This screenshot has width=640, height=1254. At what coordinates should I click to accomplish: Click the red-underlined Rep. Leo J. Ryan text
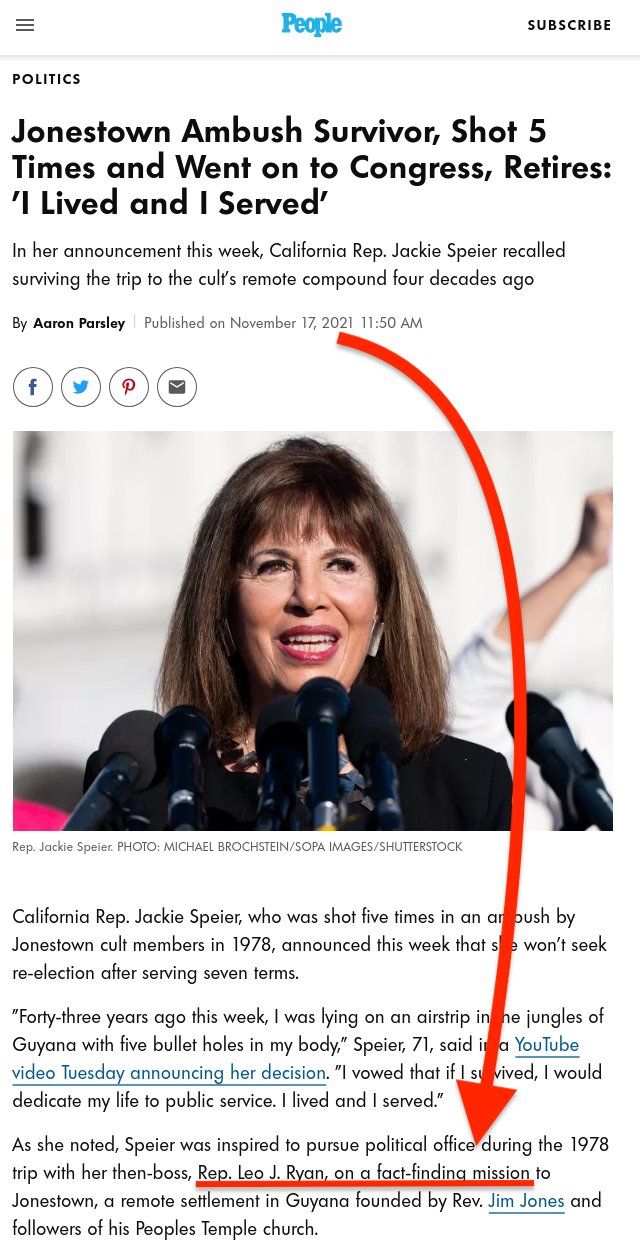coord(364,1172)
